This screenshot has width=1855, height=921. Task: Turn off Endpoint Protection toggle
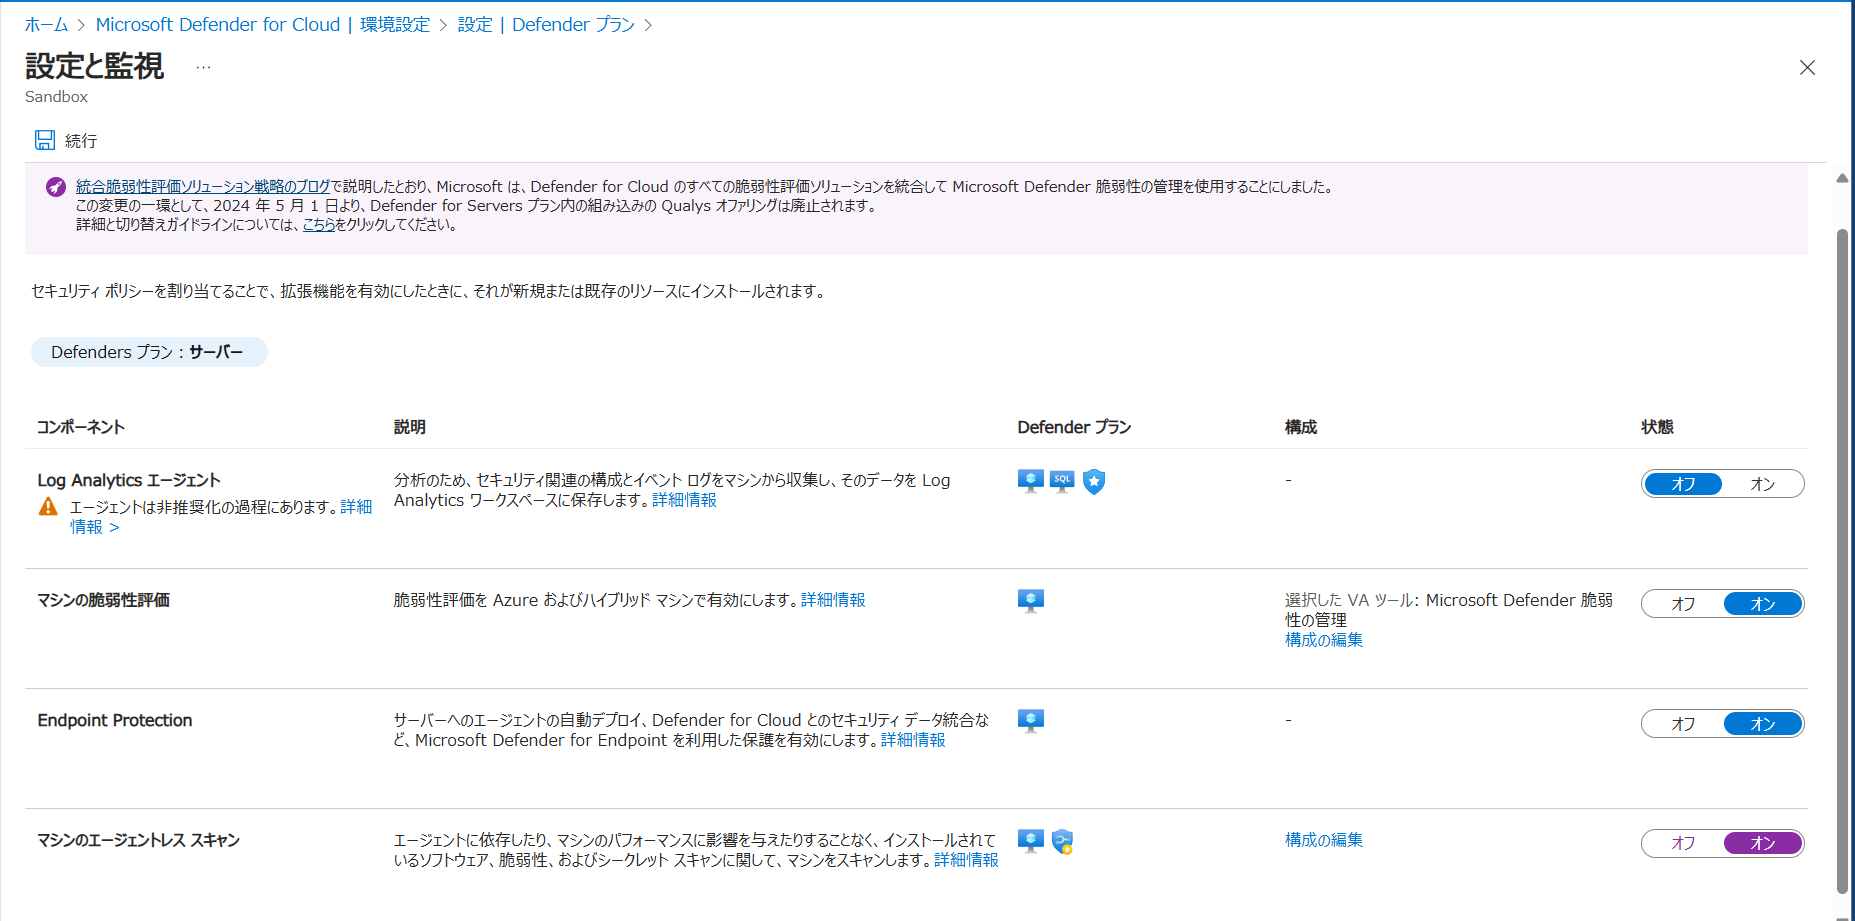1683,724
